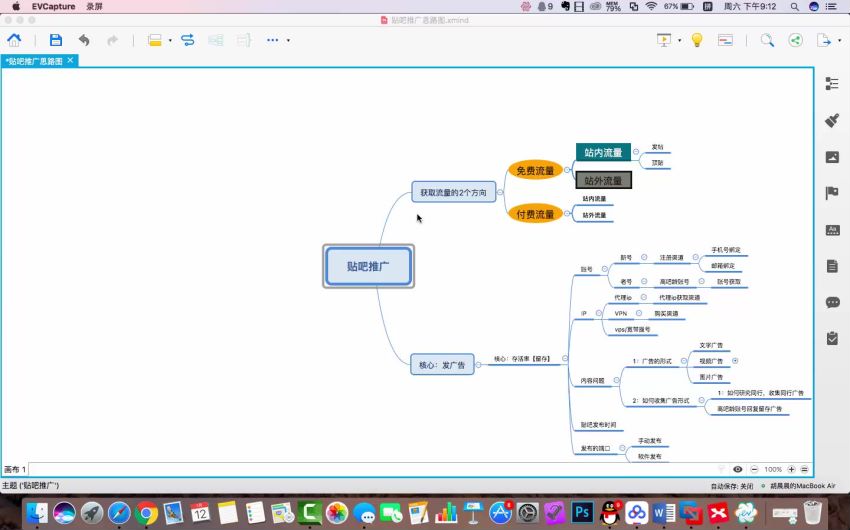This screenshot has width=850, height=530.
Task: Open the Image panel in the right sidebar
Action: point(831,157)
